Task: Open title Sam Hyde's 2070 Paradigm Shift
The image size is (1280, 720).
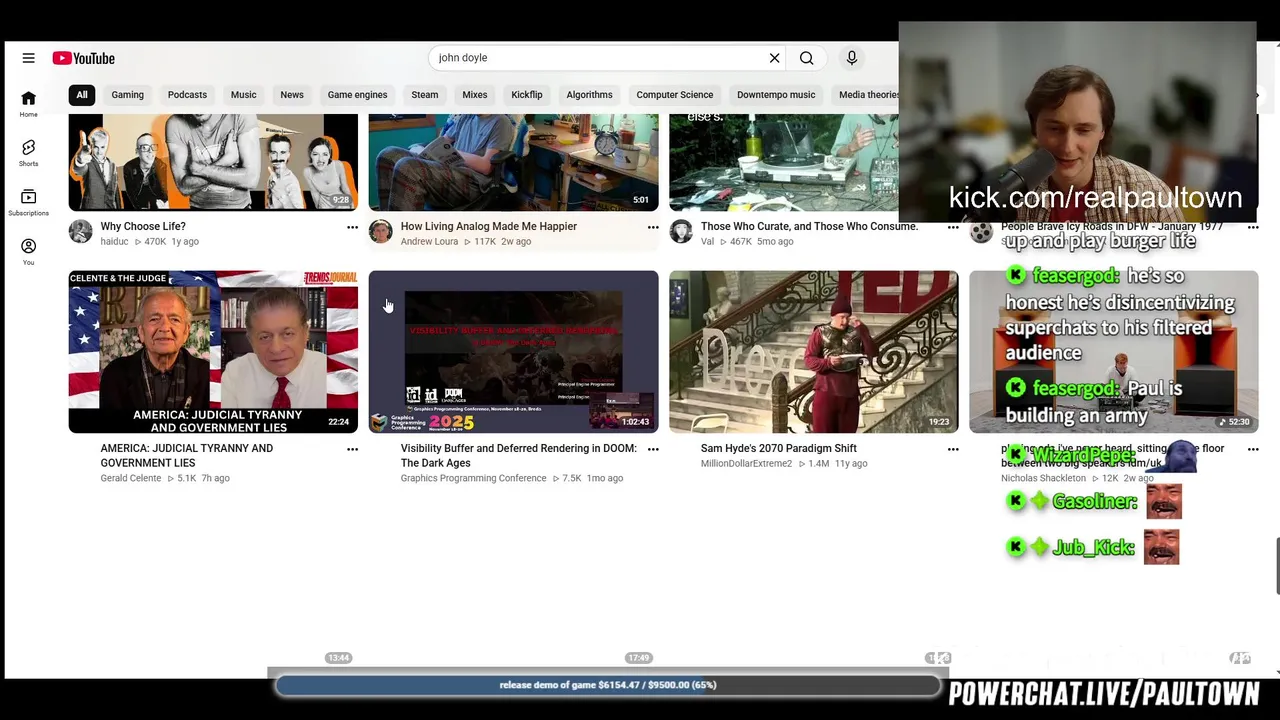Action: pyautogui.click(x=778, y=449)
